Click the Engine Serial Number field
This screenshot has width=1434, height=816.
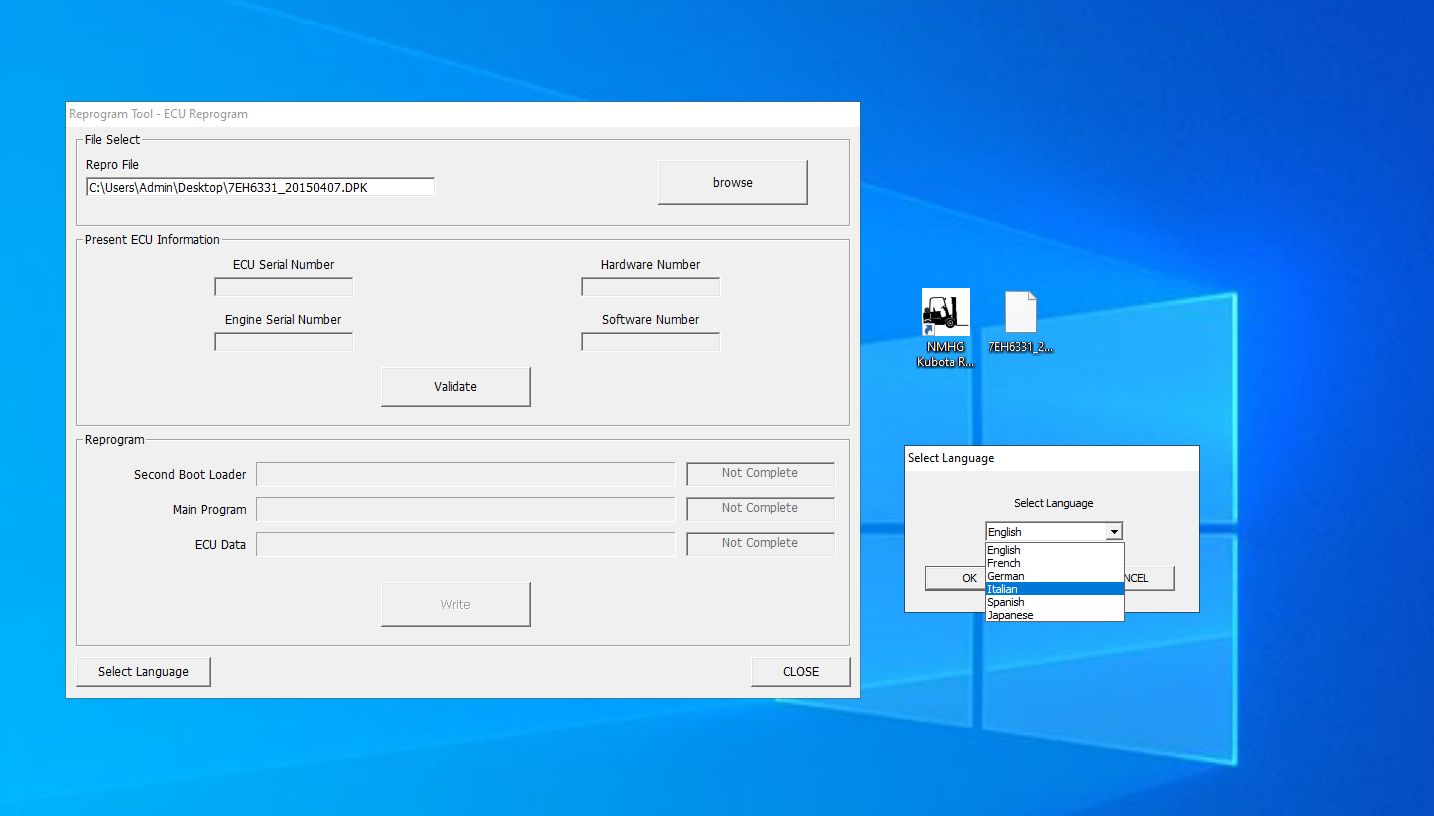284,342
